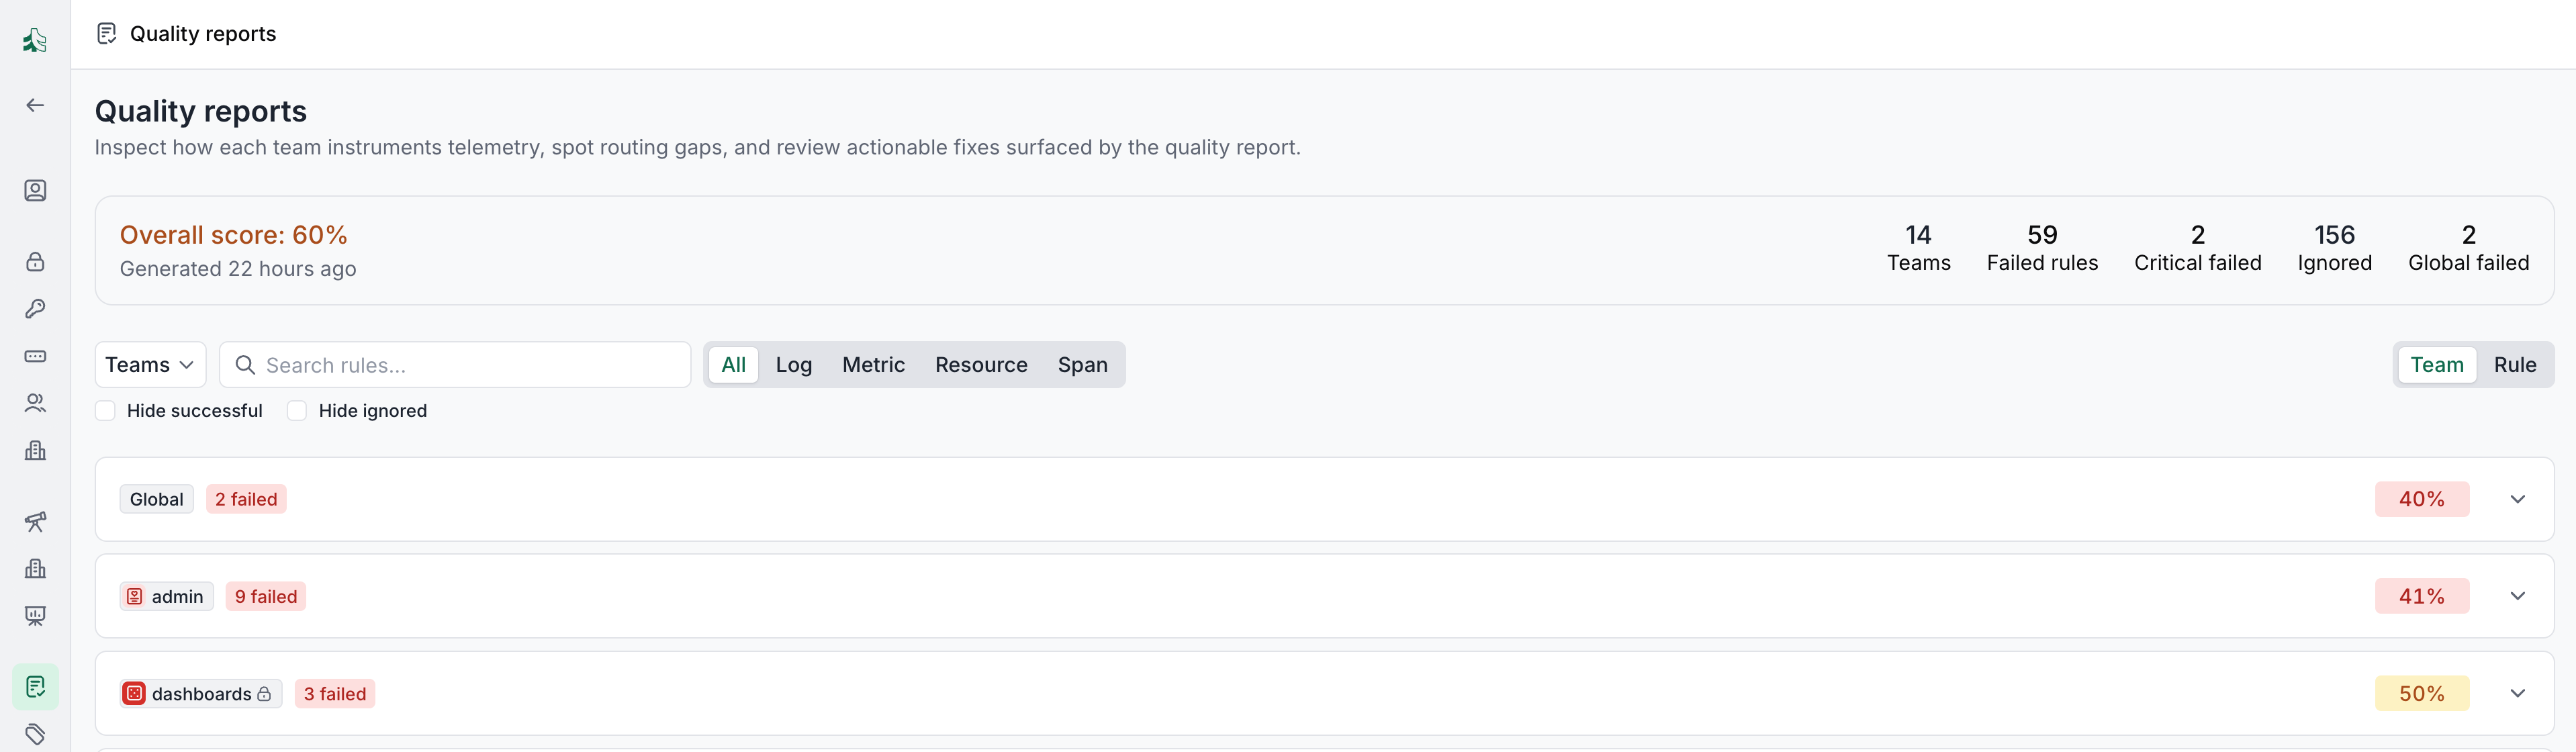The image size is (2576, 752).
Task: Enable the Hide successful checkbox
Action: point(105,411)
